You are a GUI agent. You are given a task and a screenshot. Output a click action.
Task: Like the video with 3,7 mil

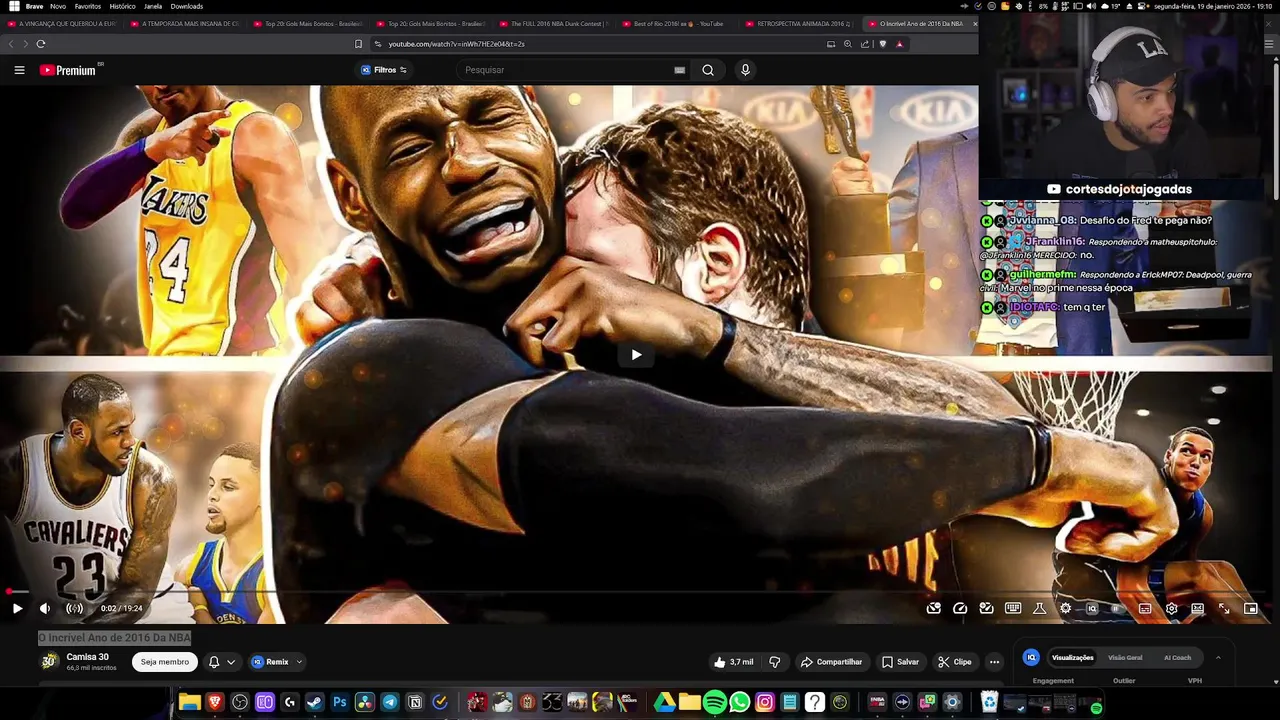point(733,662)
